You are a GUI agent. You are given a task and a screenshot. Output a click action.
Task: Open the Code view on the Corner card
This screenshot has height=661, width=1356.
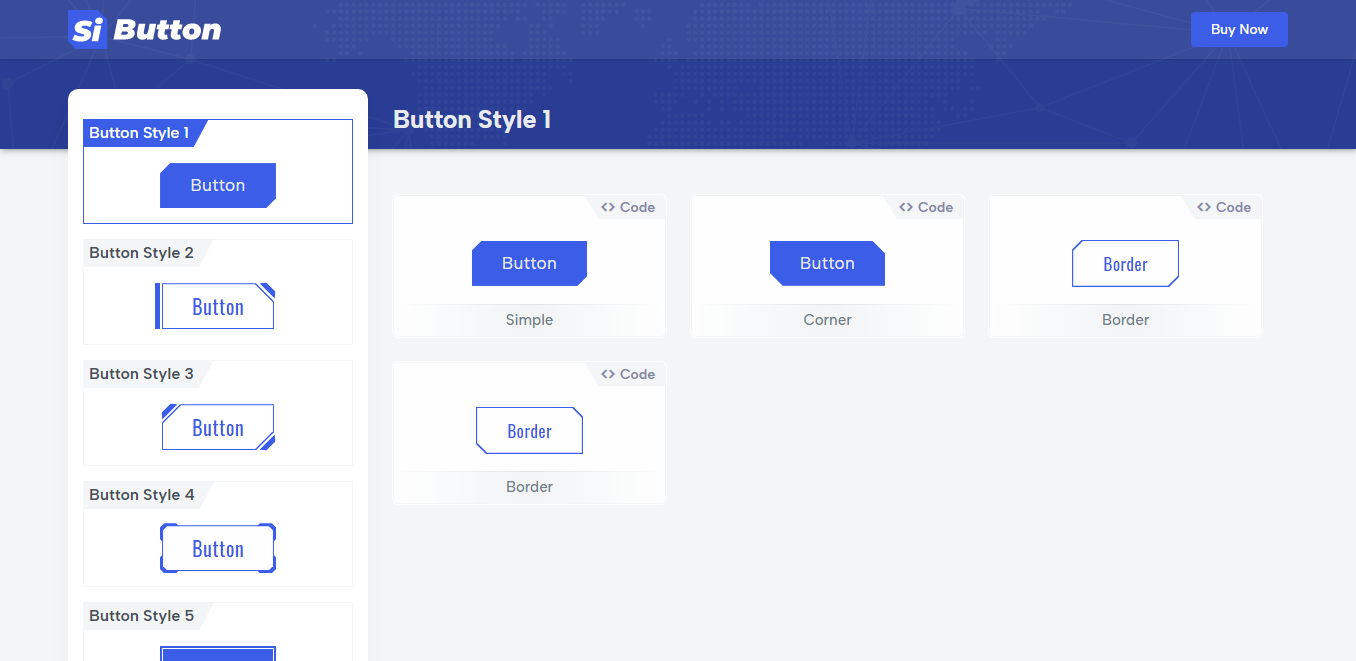[x=926, y=207]
